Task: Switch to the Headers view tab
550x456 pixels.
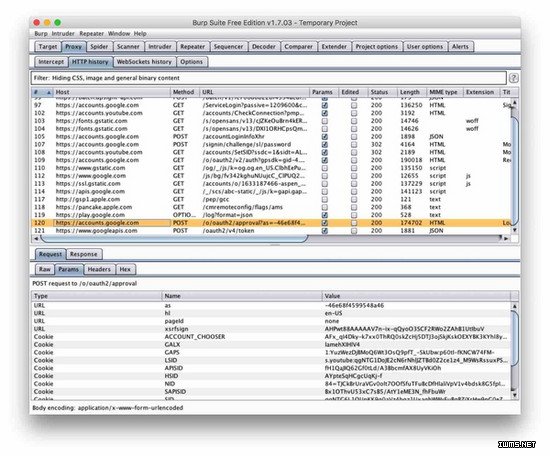Action: pos(99,269)
